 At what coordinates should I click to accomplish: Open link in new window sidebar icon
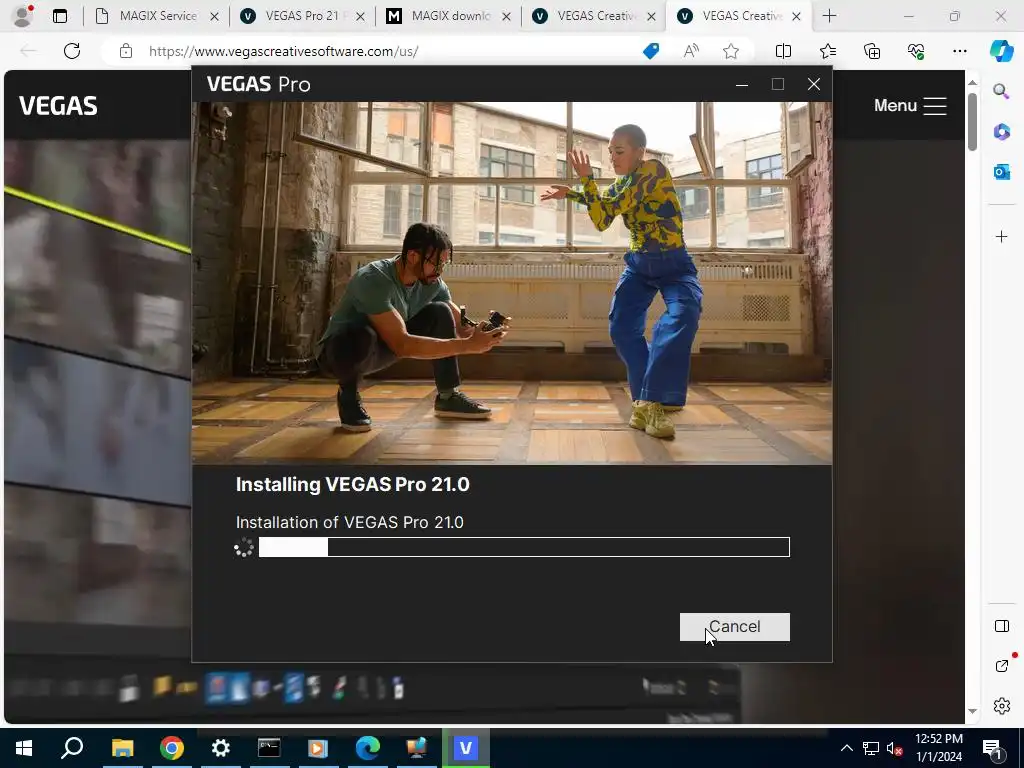[1001, 665]
